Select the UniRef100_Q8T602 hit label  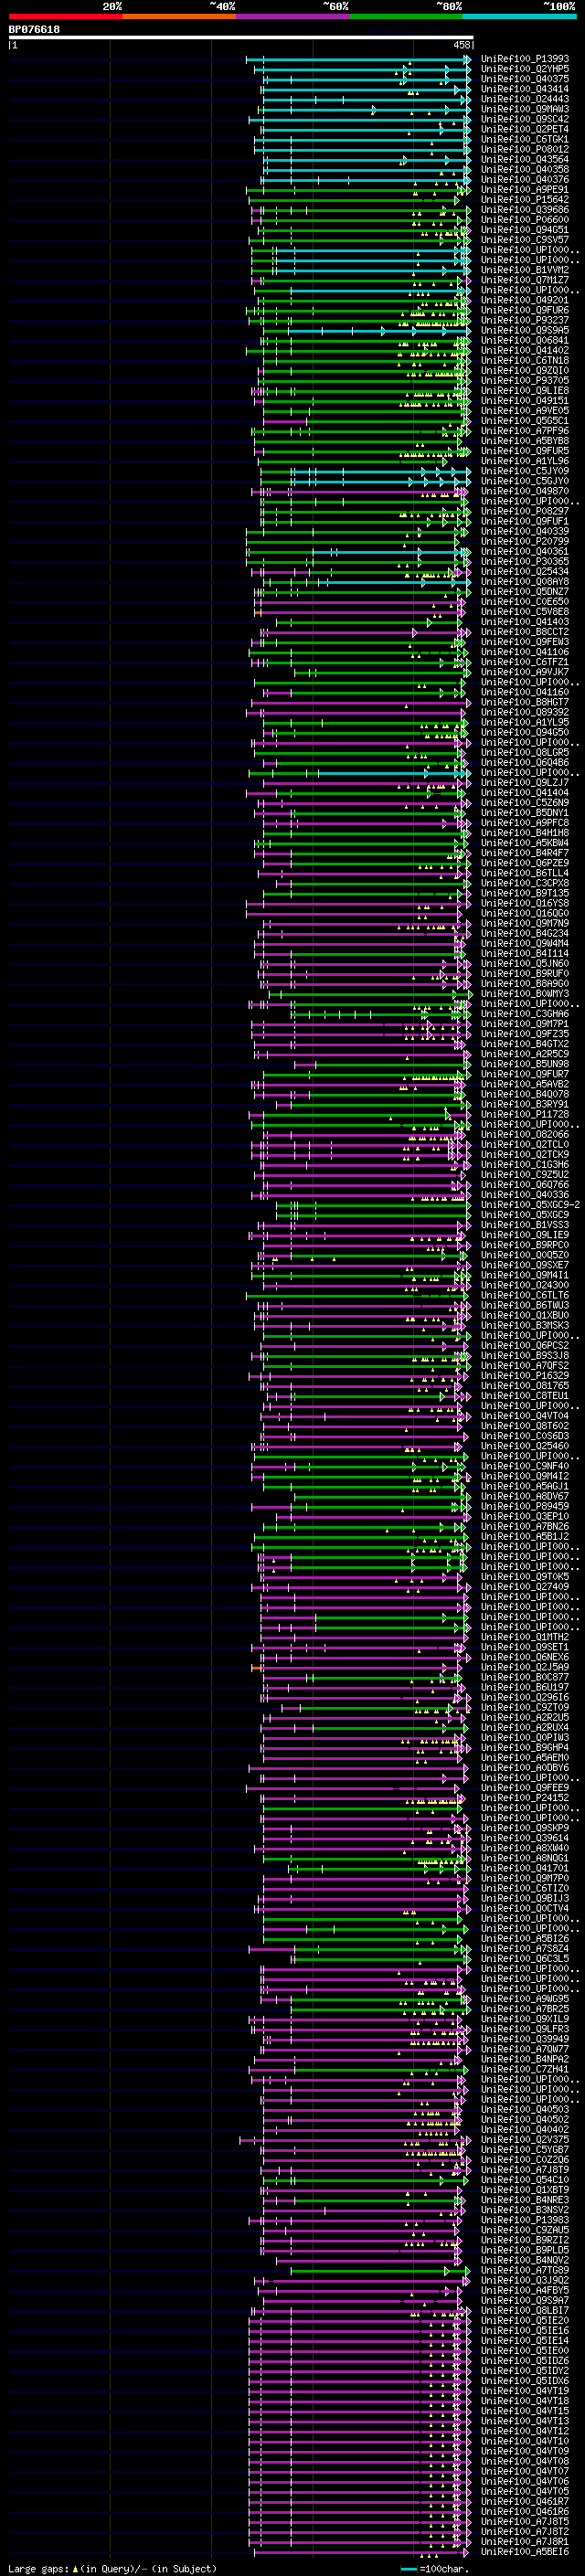pyautogui.click(x=525, y=1426)
